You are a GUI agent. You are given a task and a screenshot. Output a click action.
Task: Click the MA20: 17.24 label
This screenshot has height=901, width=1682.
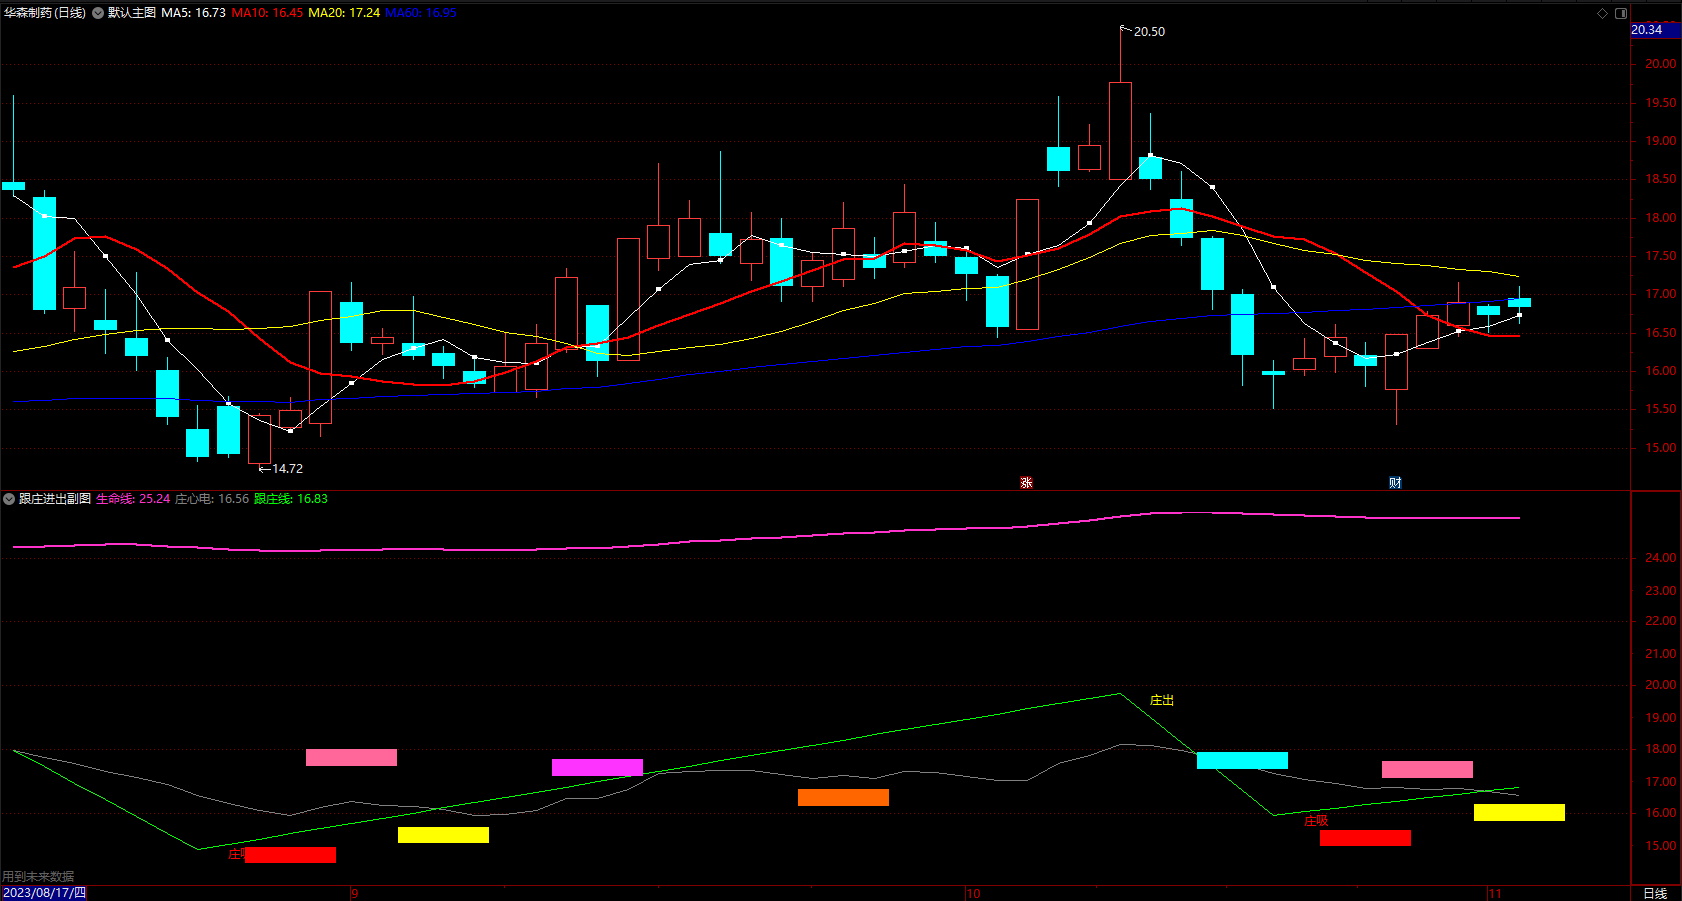[344, 13]
